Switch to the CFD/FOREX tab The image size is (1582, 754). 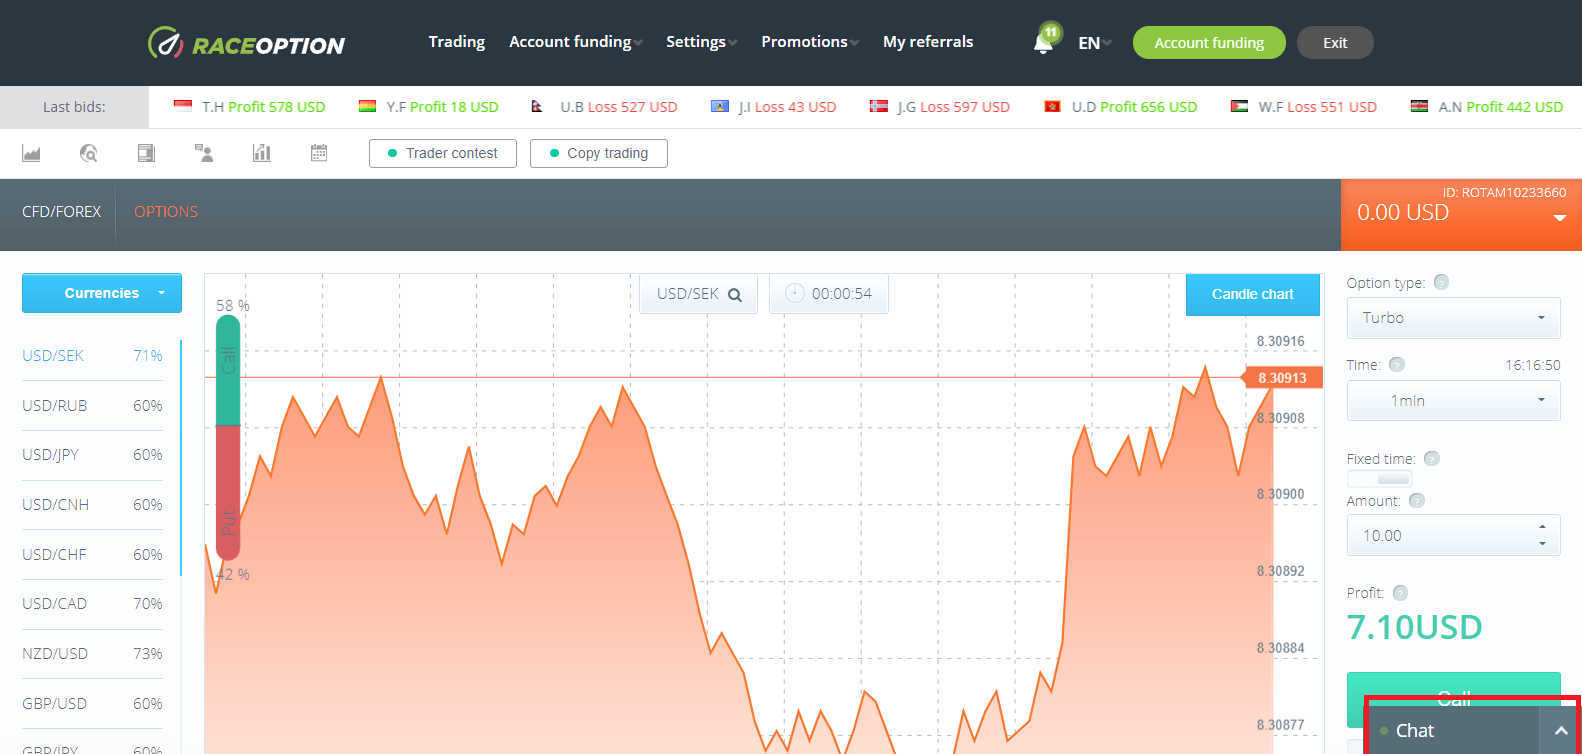point(62,212)
